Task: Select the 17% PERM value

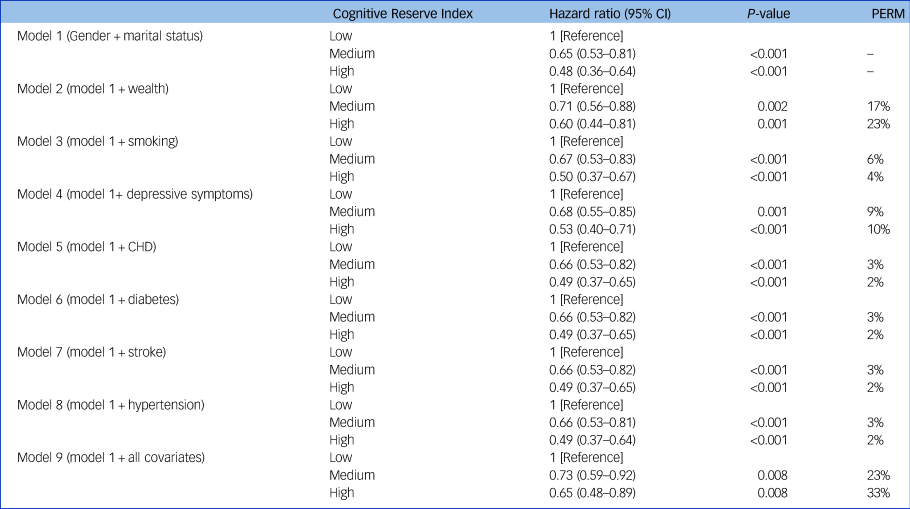Action: tap(879, 107)
